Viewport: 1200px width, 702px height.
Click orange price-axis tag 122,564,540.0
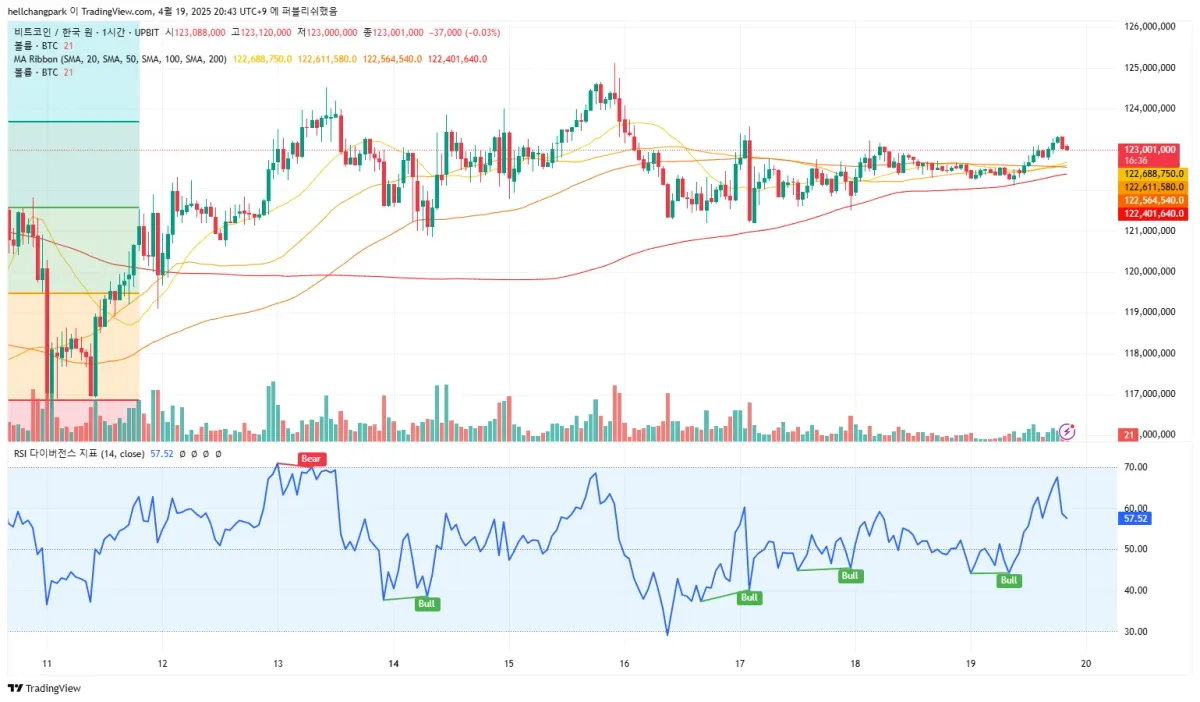tap(1153, 200)
